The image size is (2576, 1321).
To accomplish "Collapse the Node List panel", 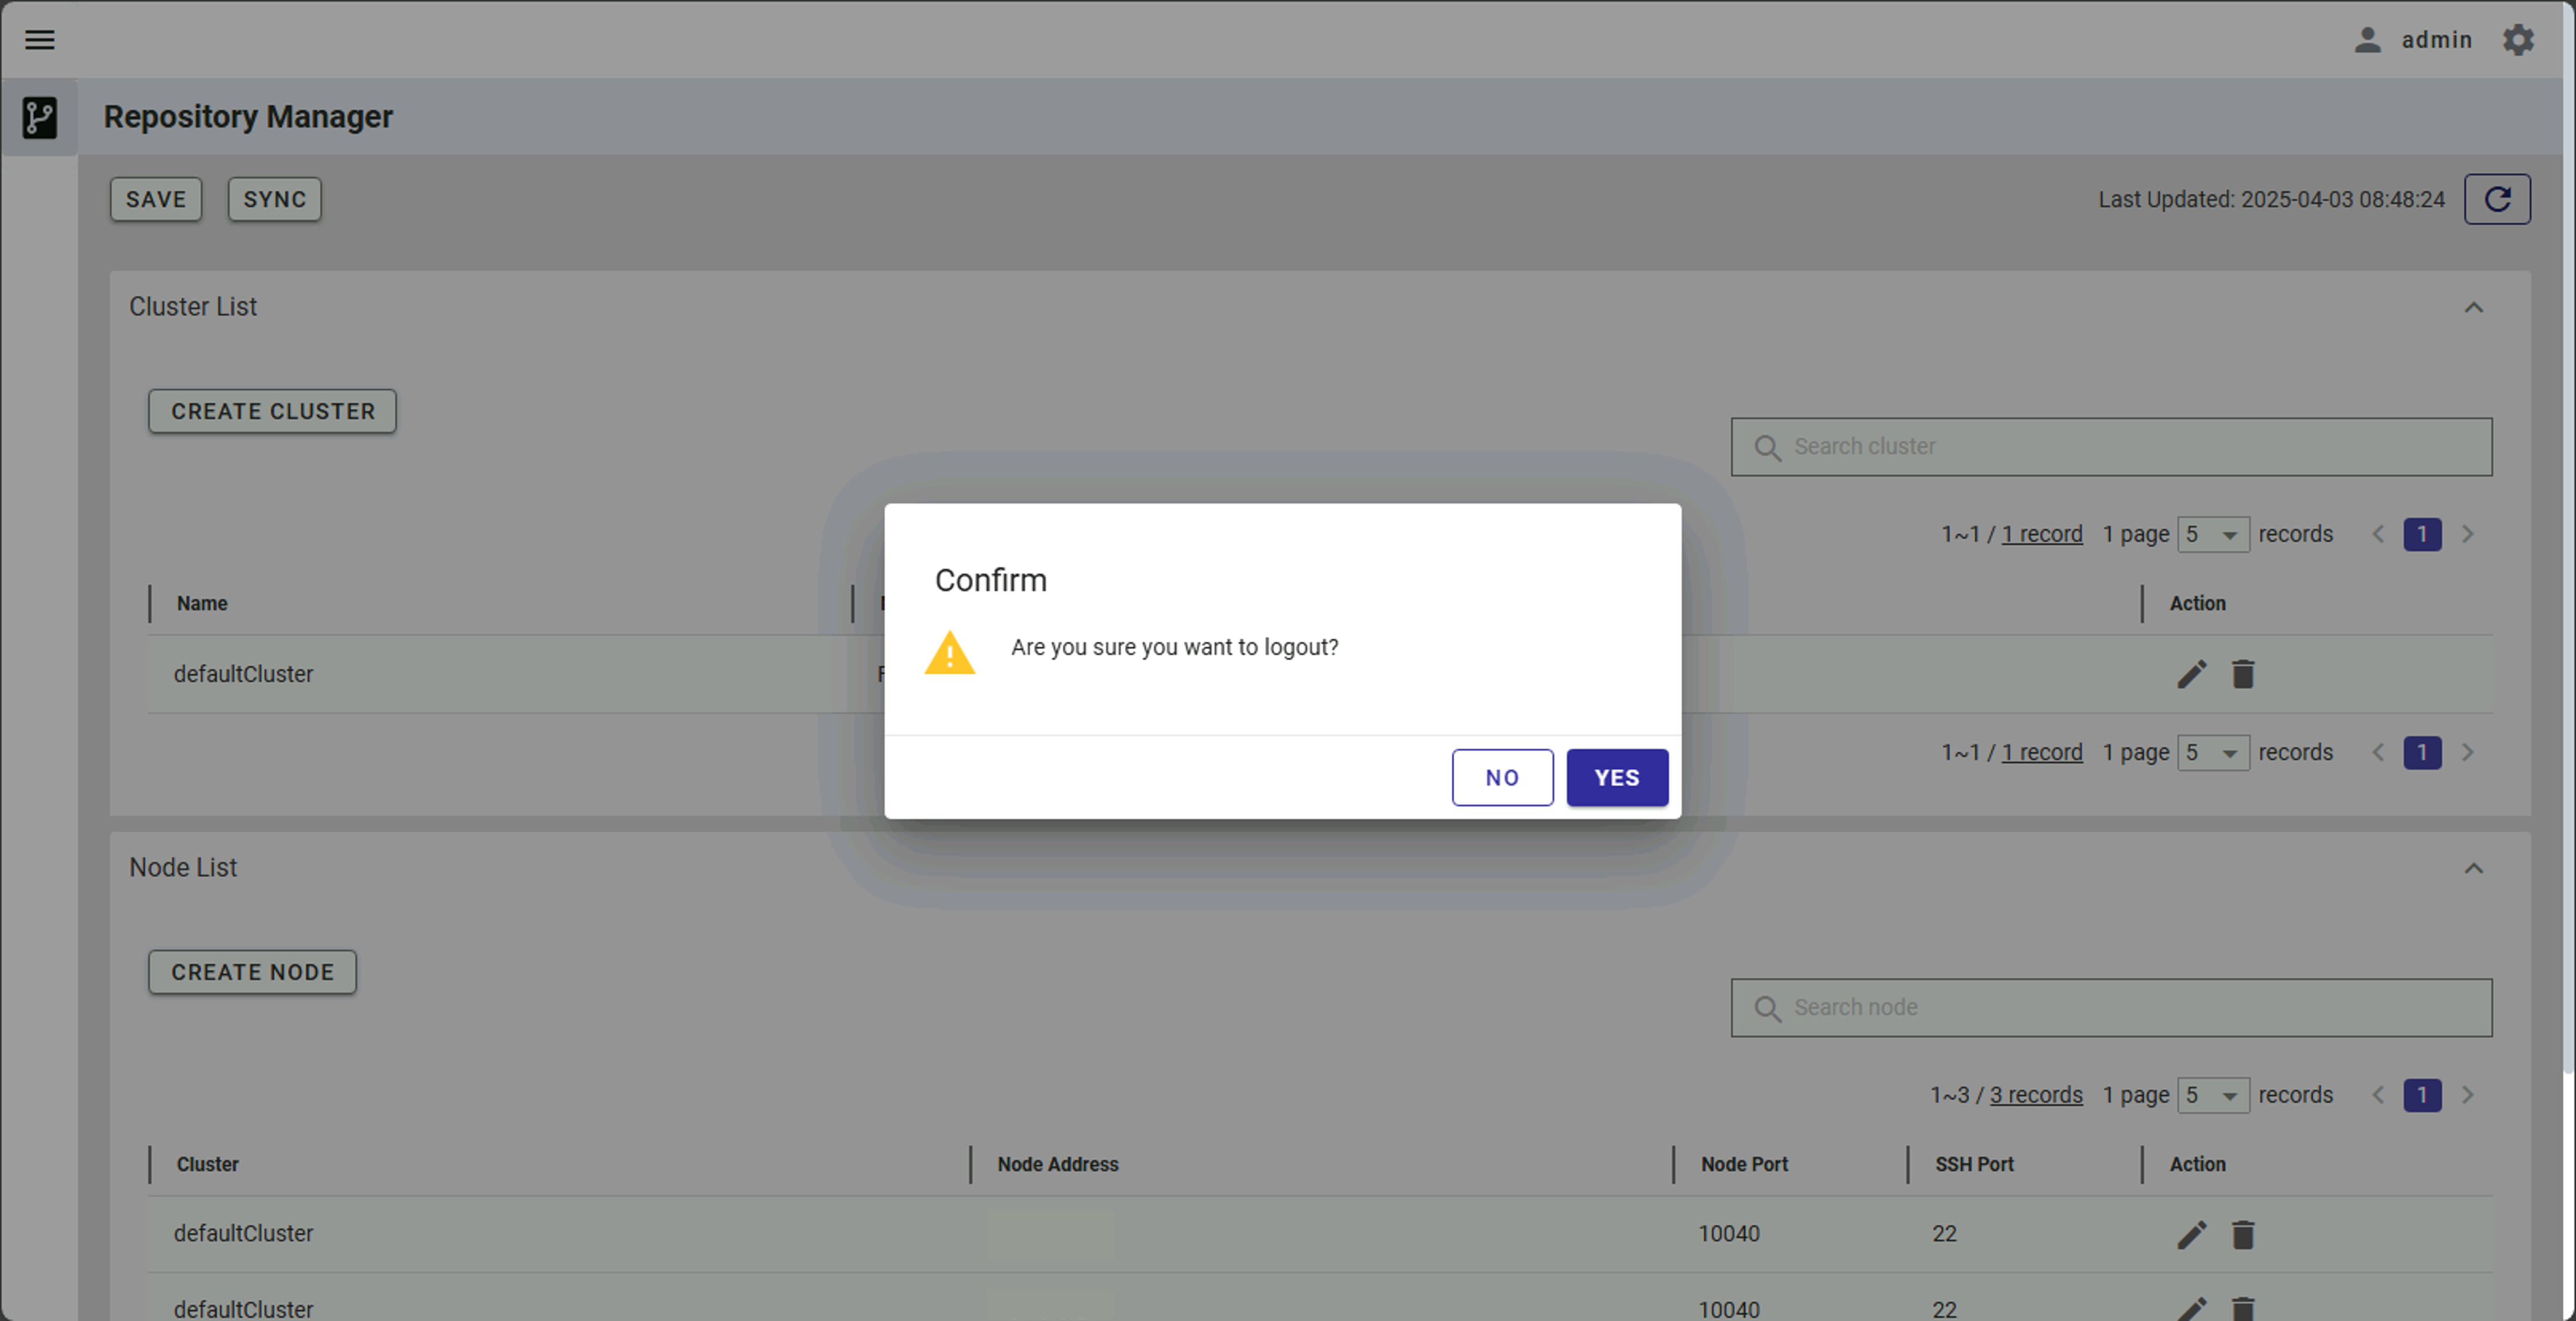I will 2473,868.
